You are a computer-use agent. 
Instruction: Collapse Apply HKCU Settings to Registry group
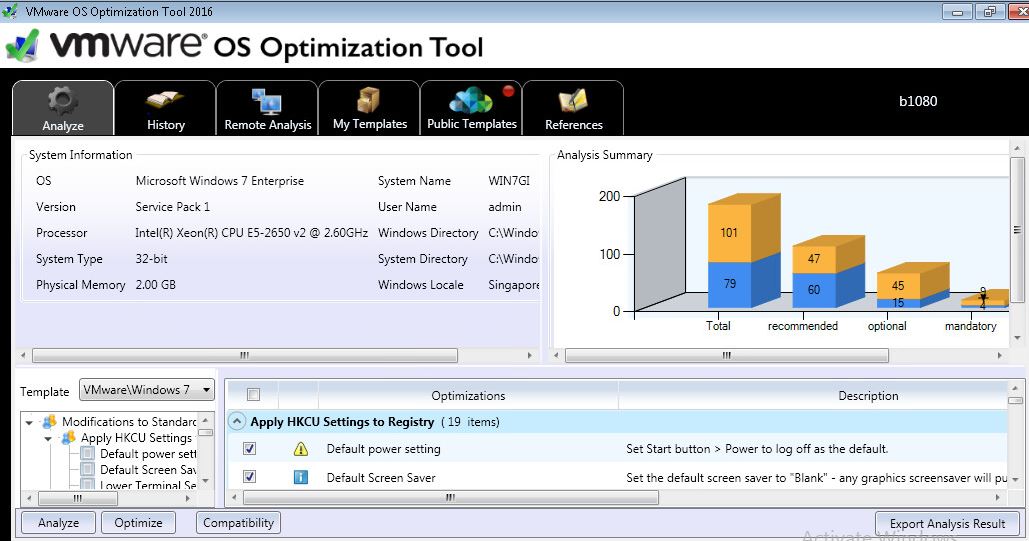click(238, 422)
